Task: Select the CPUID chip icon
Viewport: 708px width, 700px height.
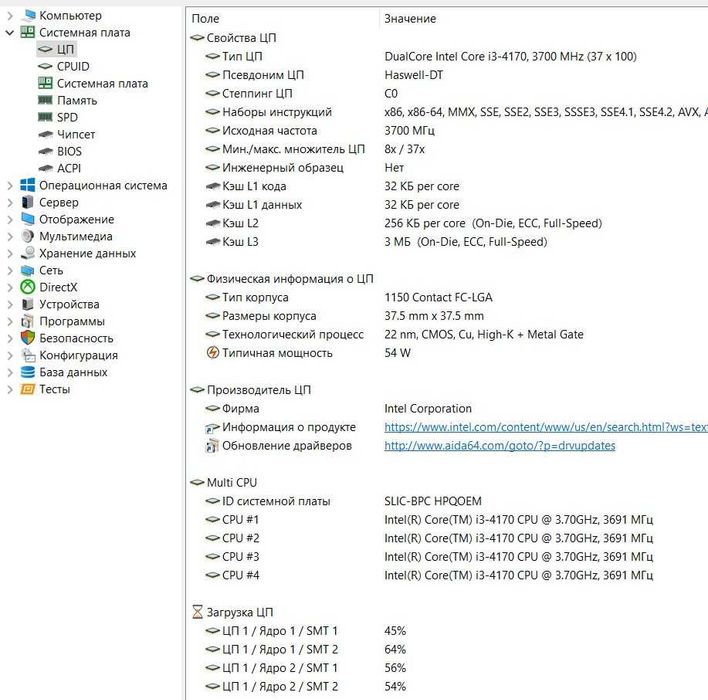Action: tap(45, 66)
